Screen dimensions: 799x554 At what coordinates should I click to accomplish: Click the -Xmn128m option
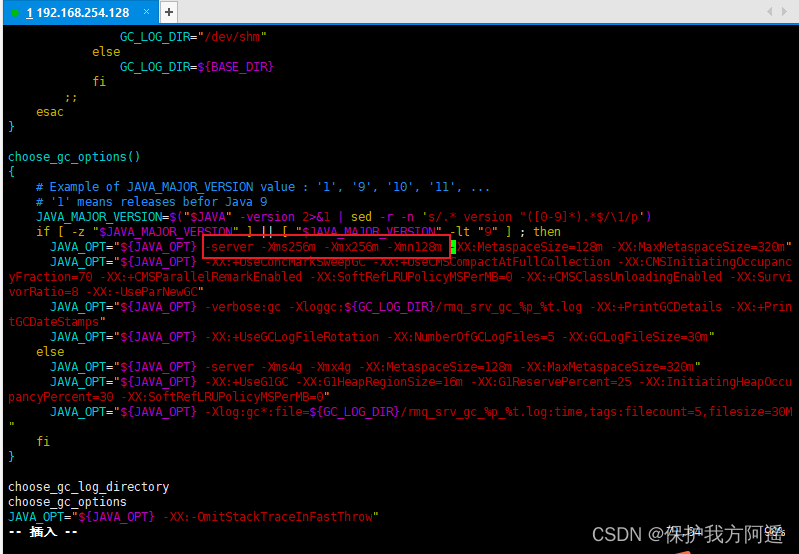415,247
